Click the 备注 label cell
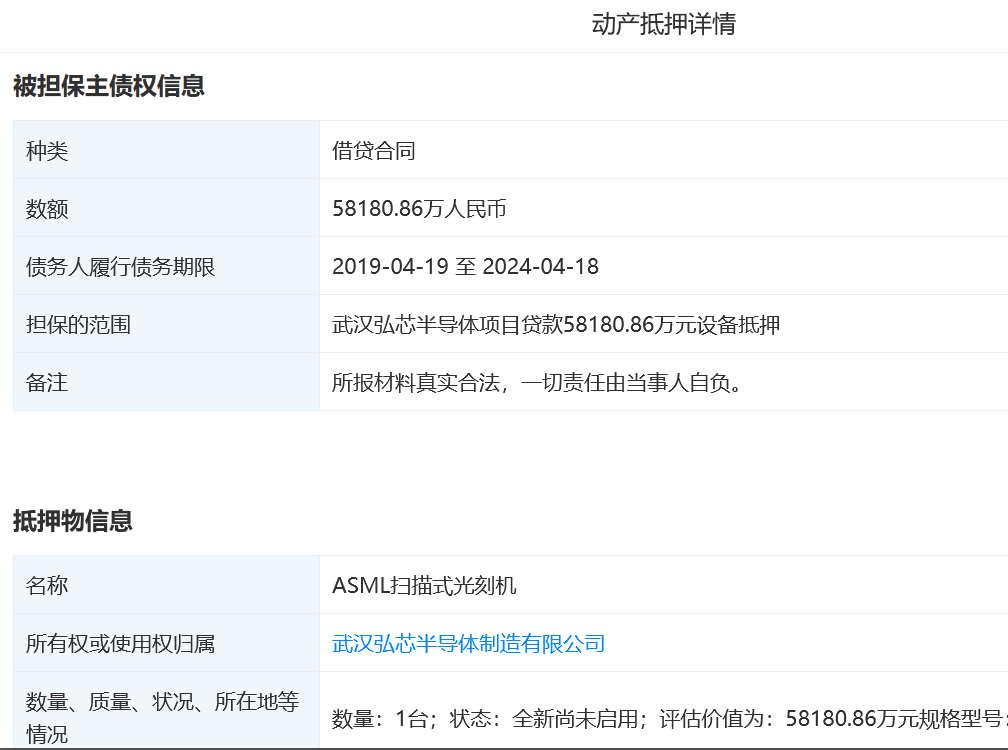 (166, 382)
